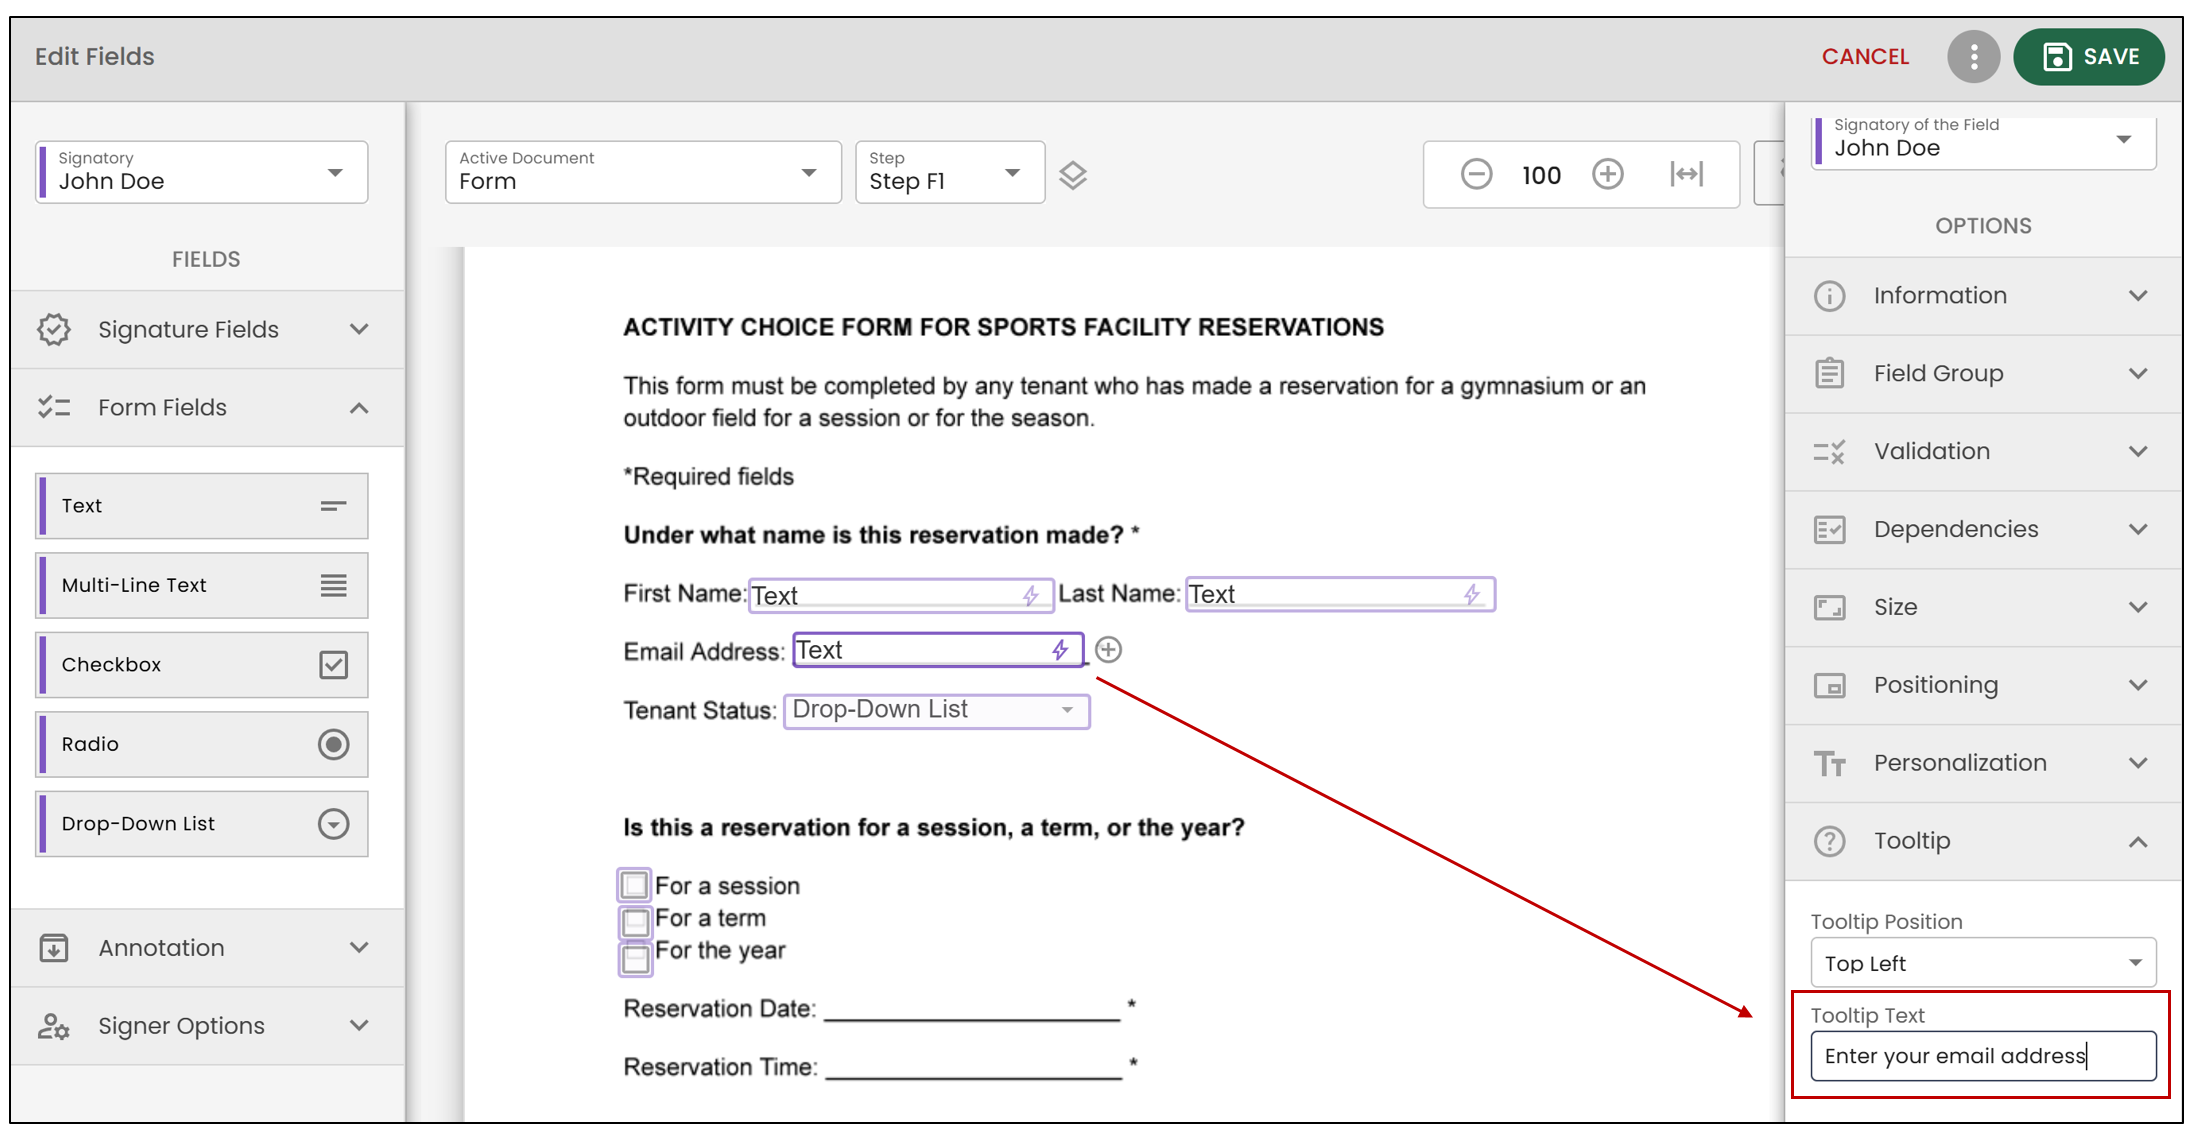Open the Active Document dropdown
Screen dimensions: 2191x1136
[643, 172]
